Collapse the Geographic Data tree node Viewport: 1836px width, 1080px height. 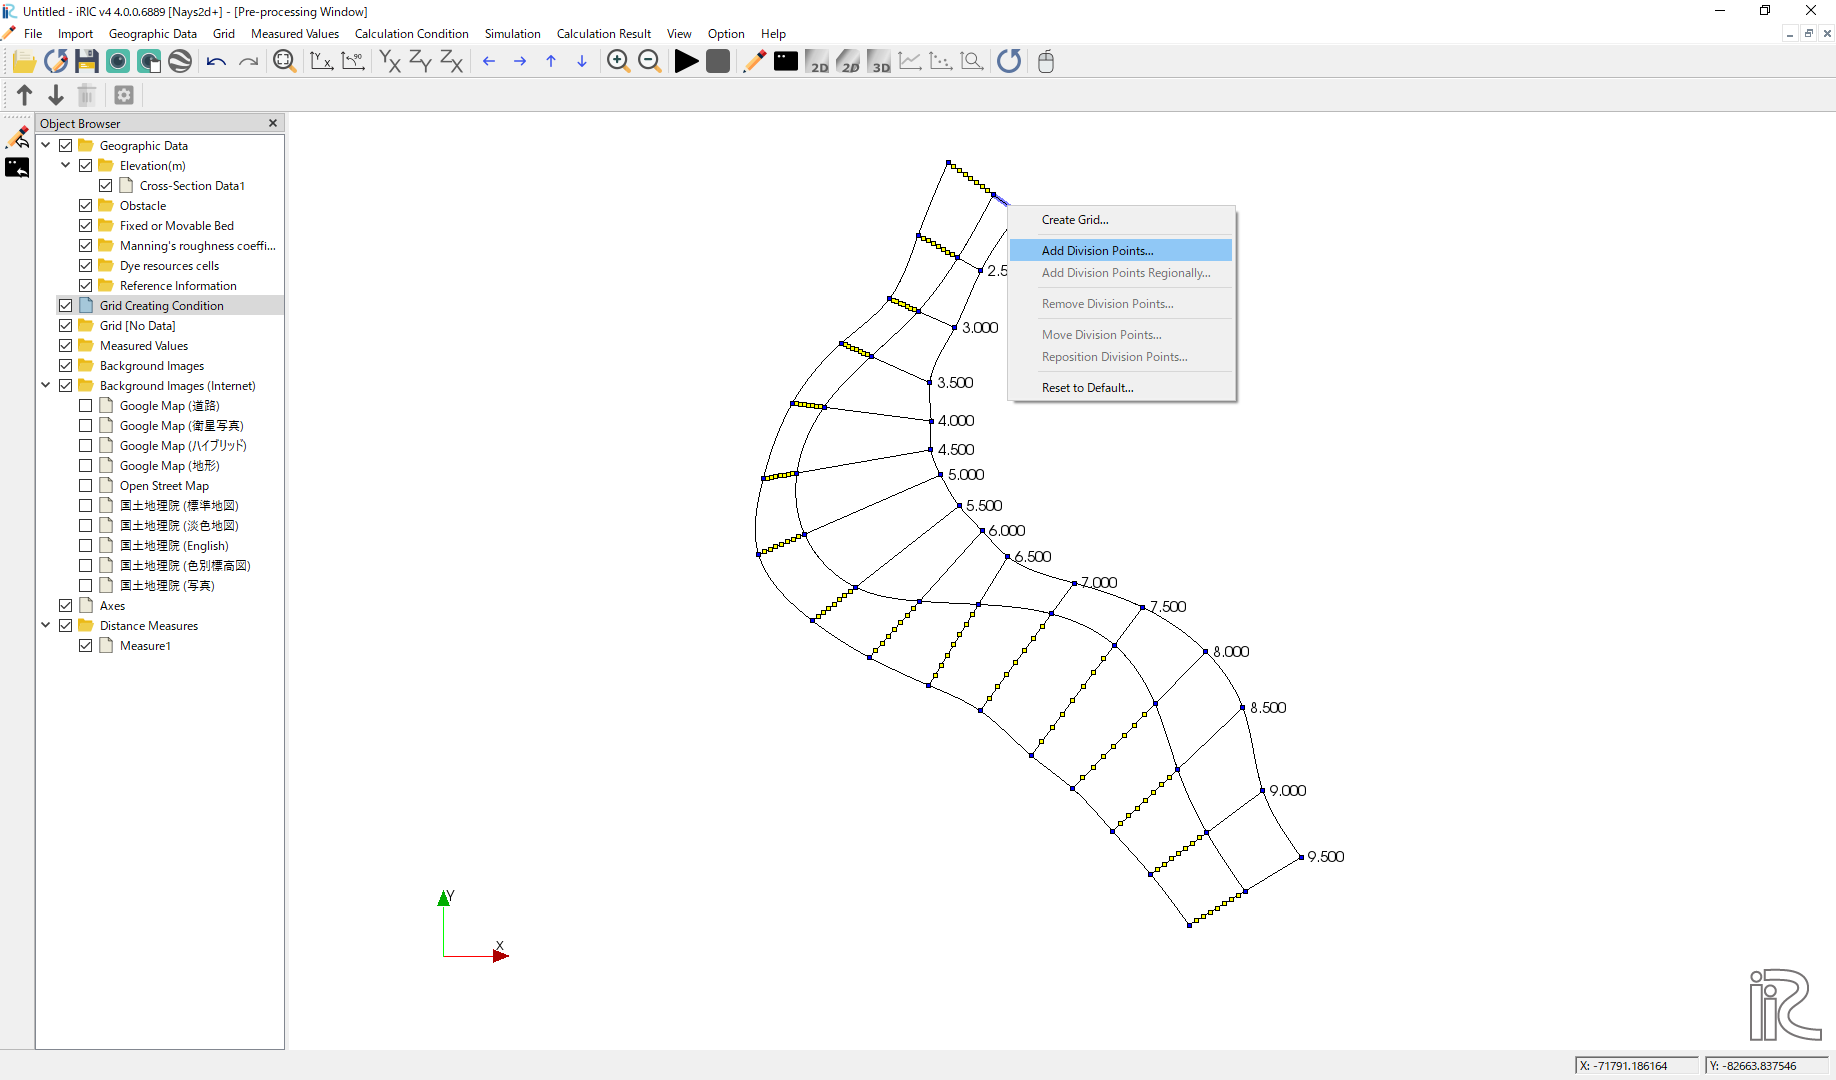46,146
